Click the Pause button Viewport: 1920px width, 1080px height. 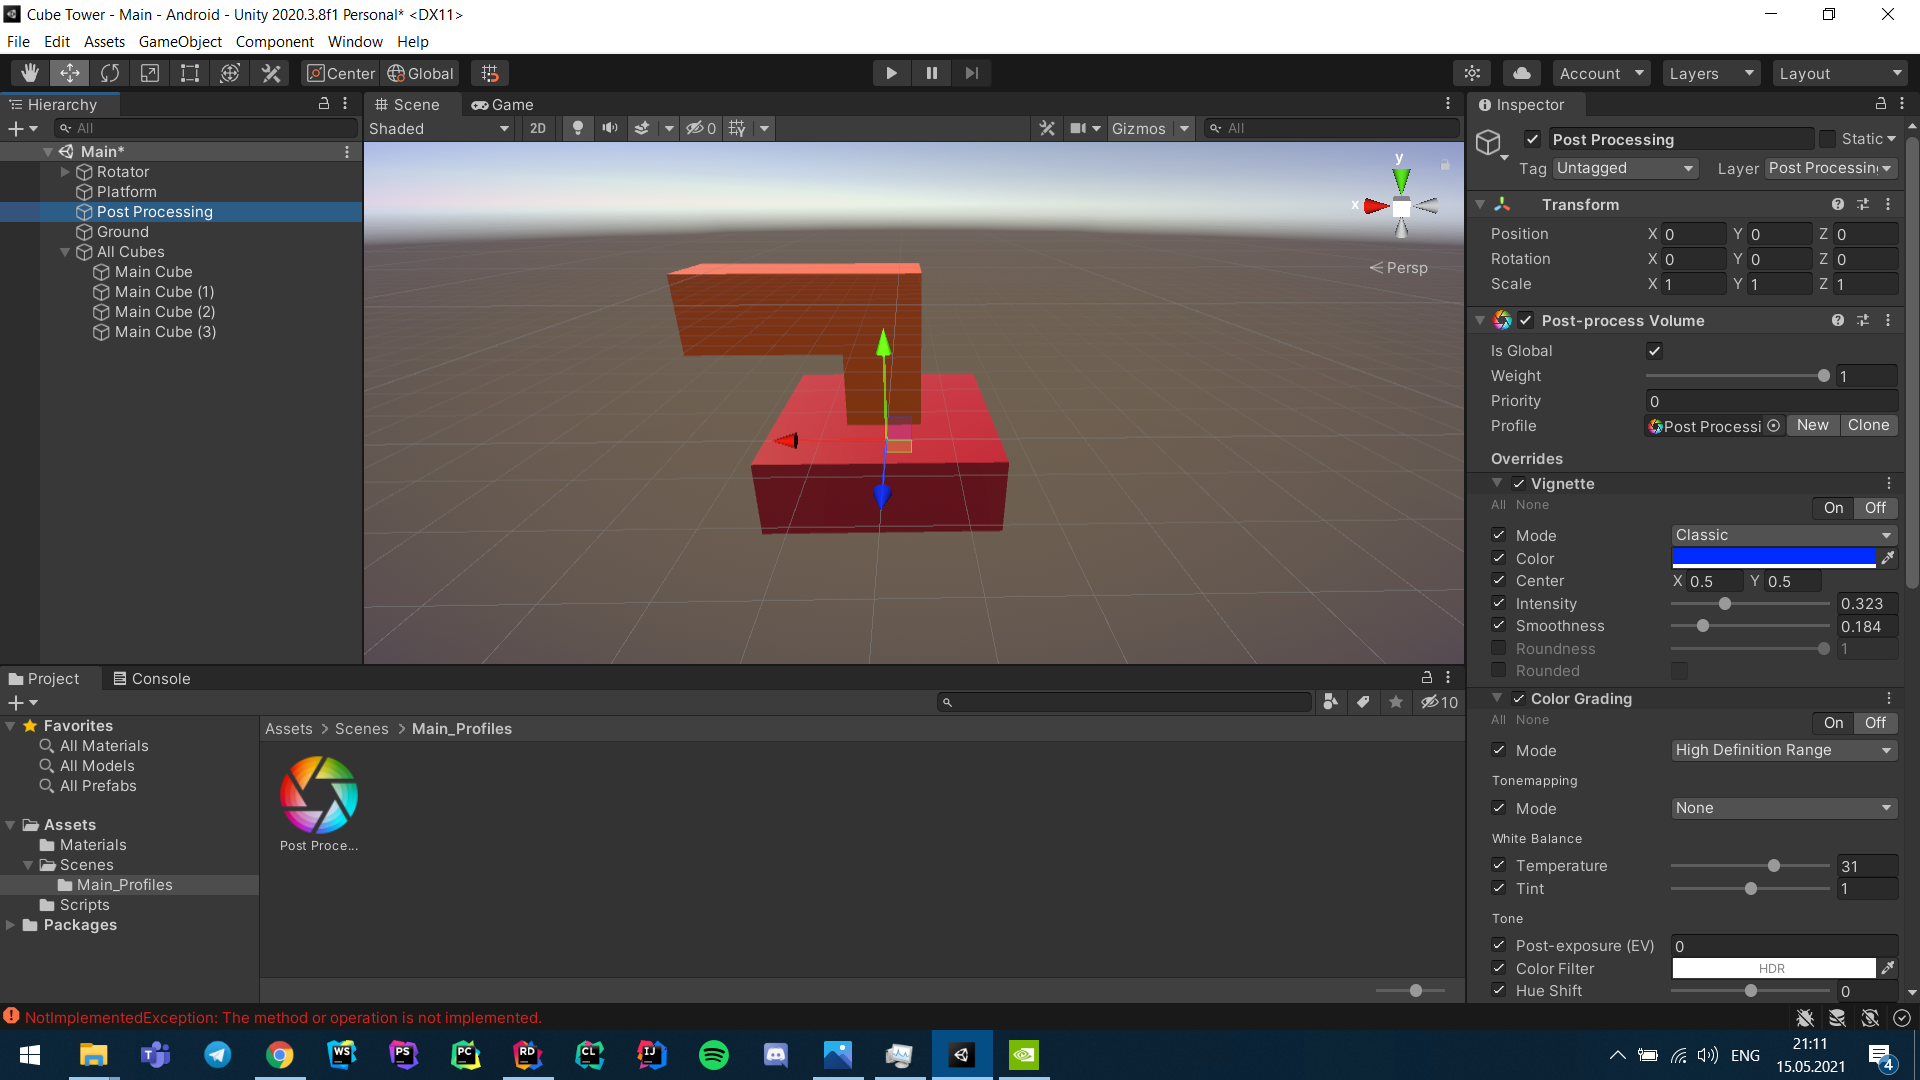tap(931, 73)
